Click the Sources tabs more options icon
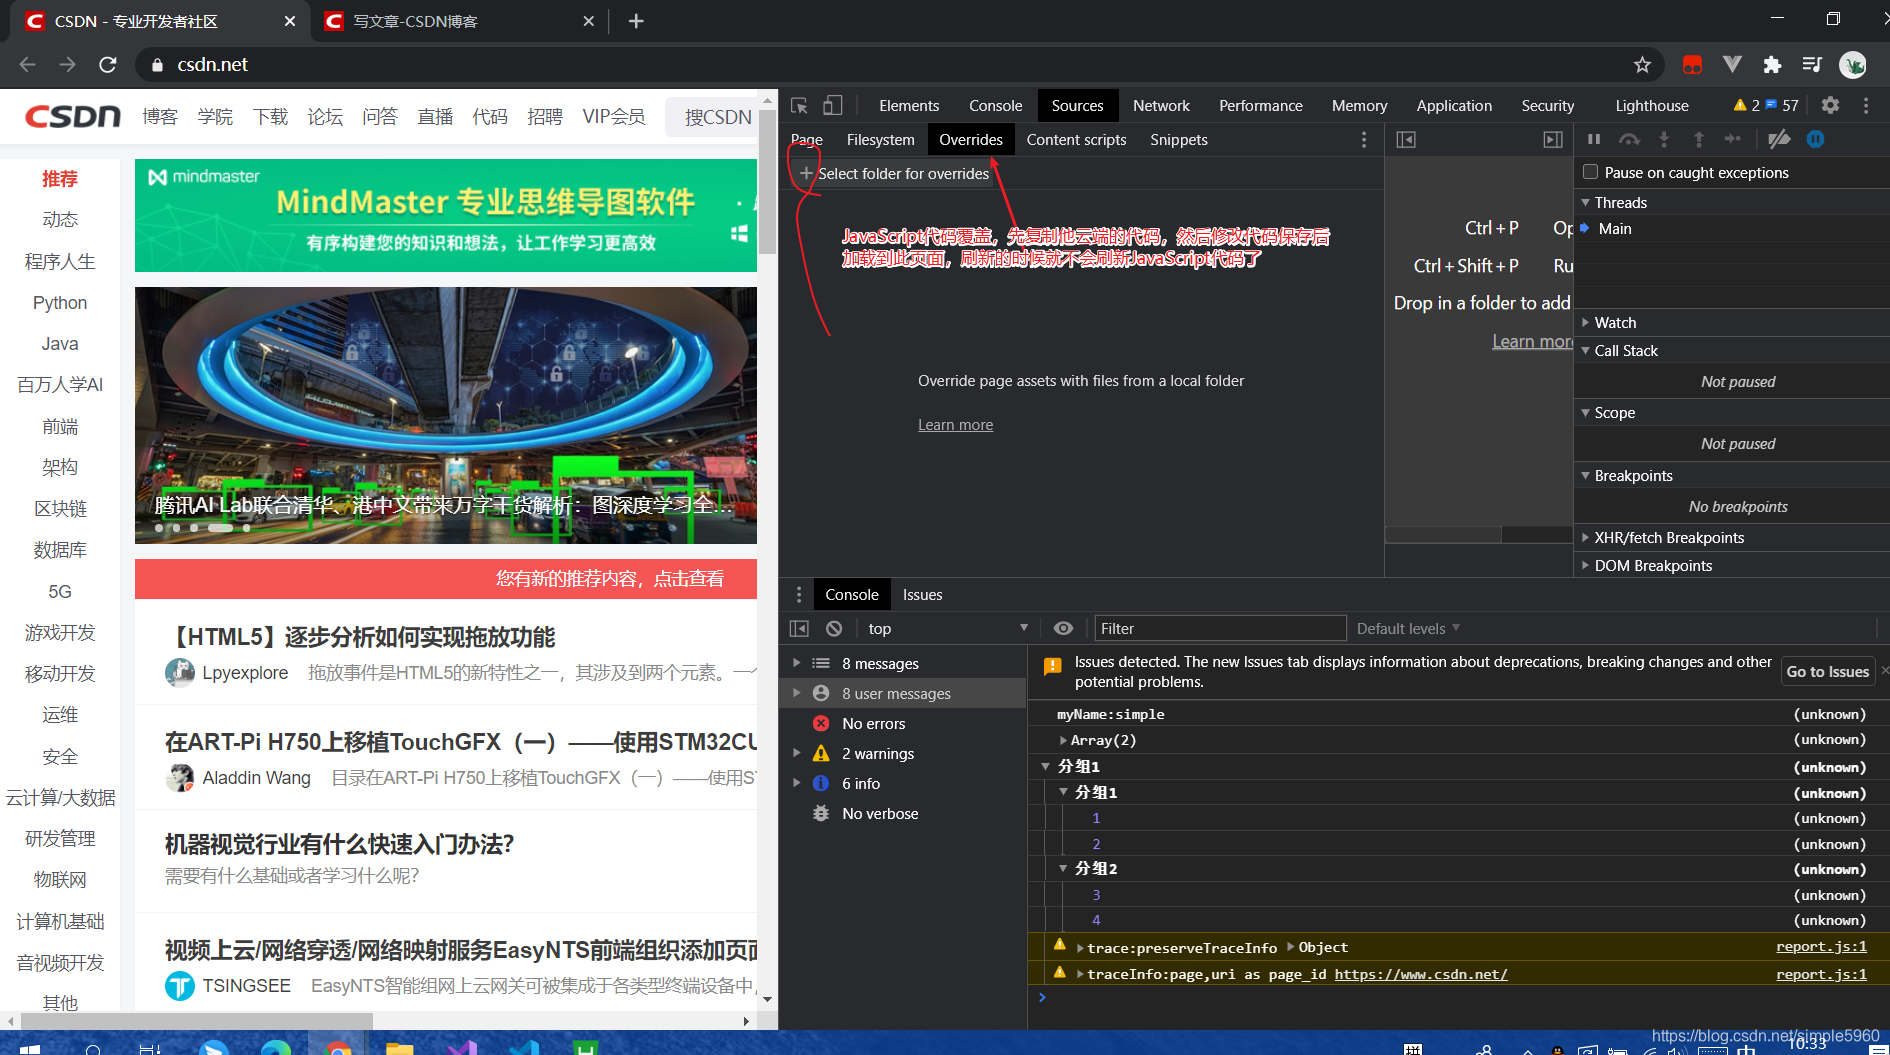1890x1055 pixels. (x=1364, y=140)
